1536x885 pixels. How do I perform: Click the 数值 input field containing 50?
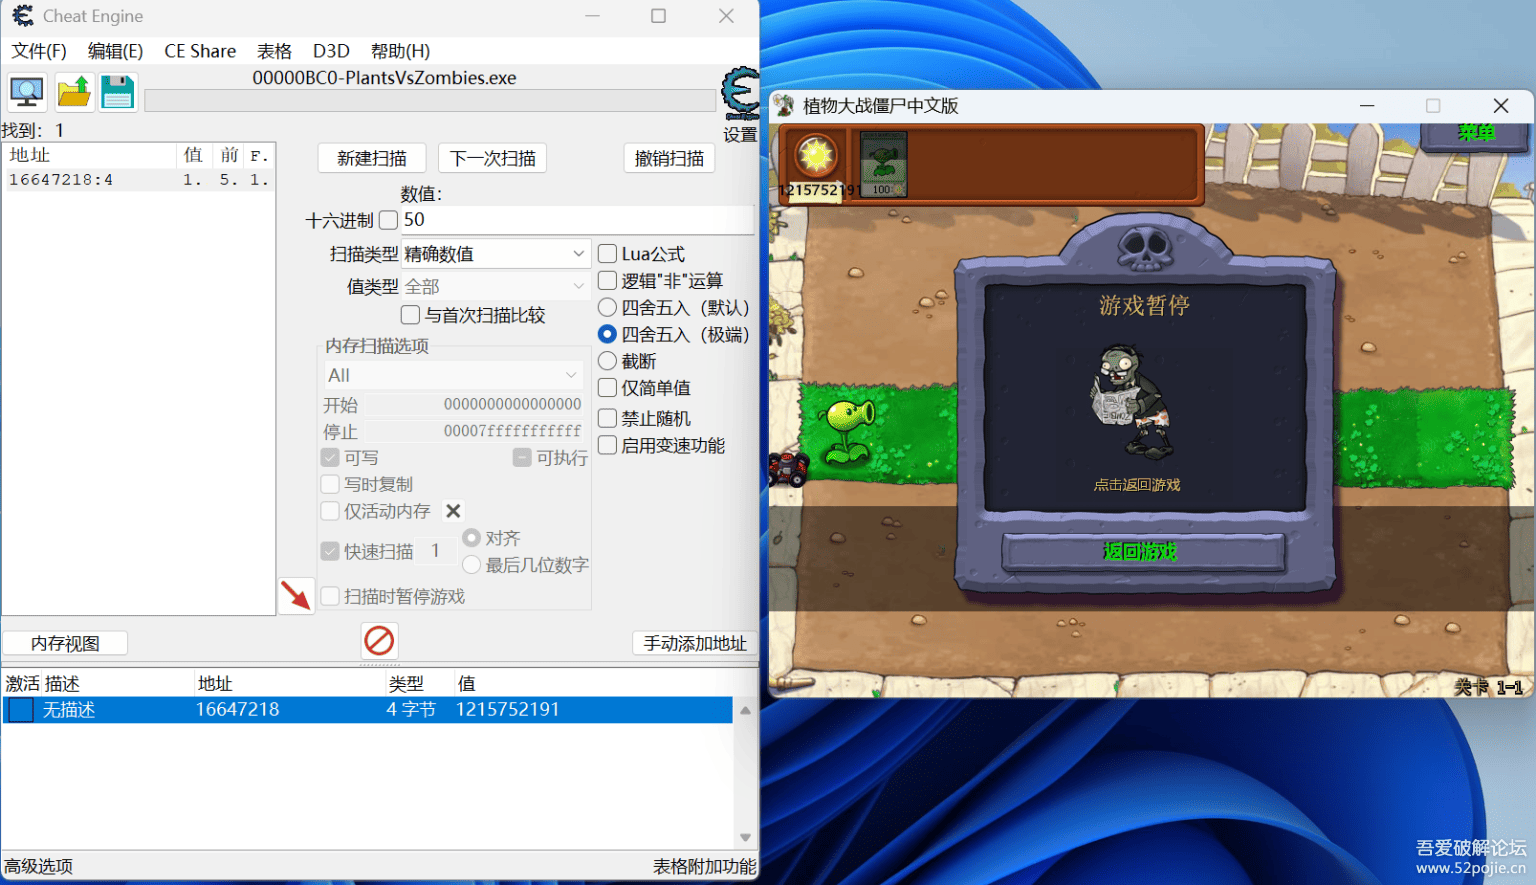click(577, 220)
